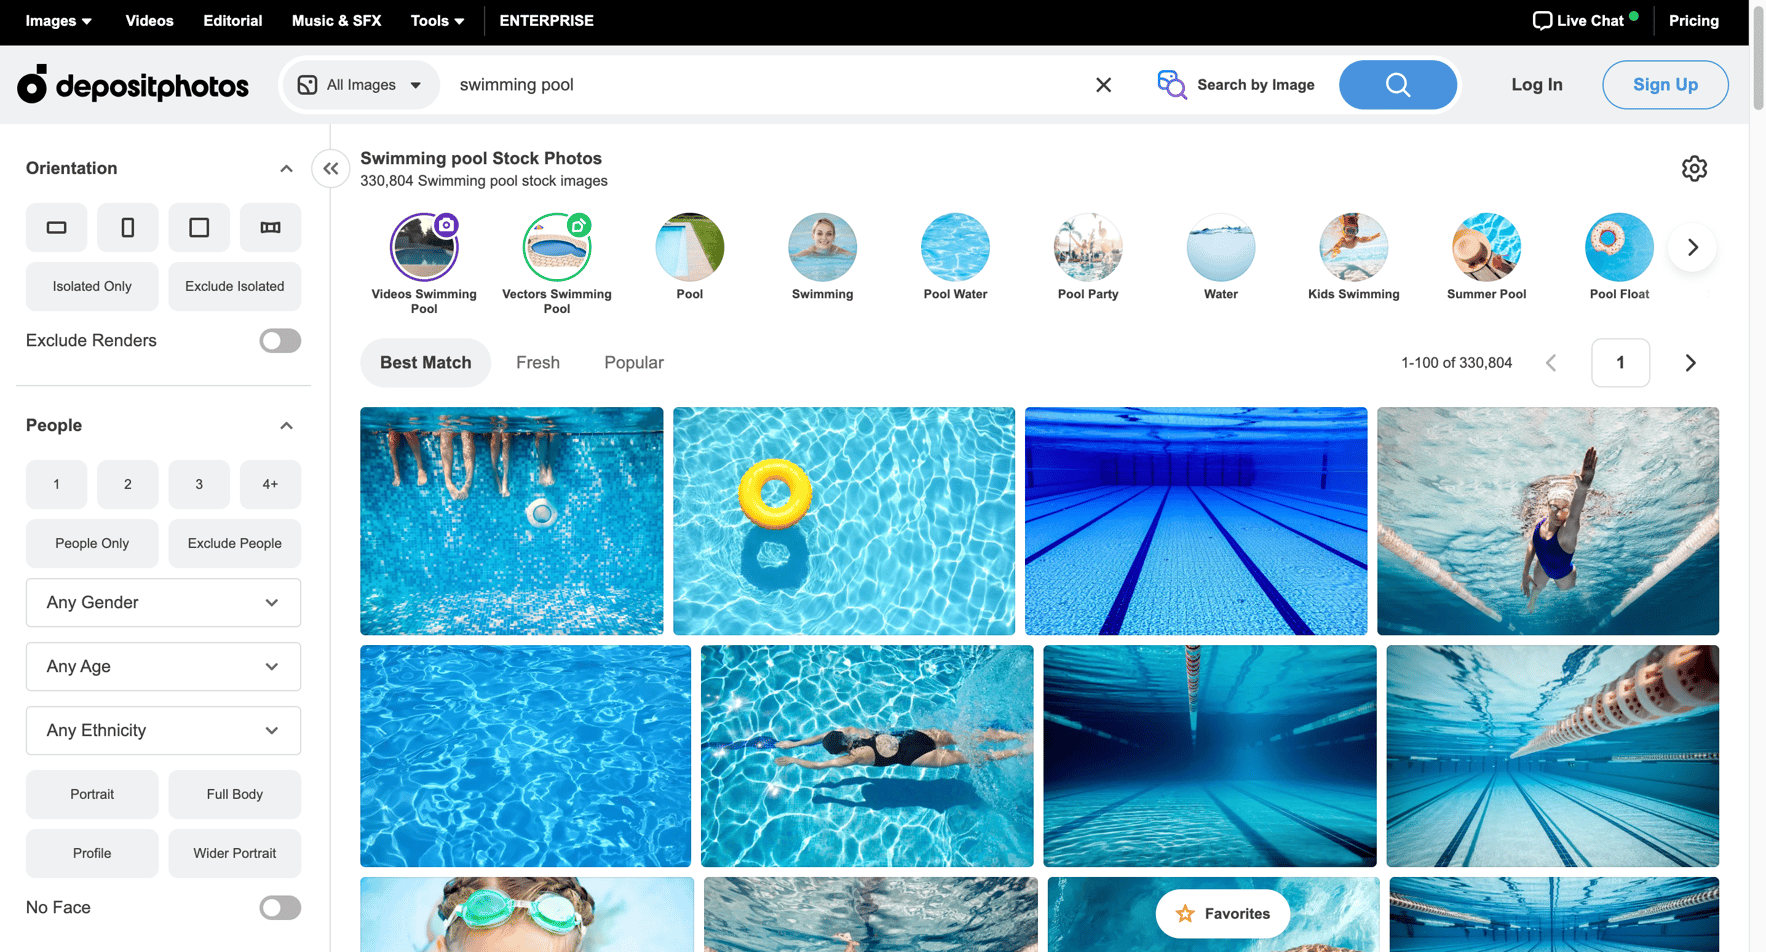Open Any Age dropdown

163,666
